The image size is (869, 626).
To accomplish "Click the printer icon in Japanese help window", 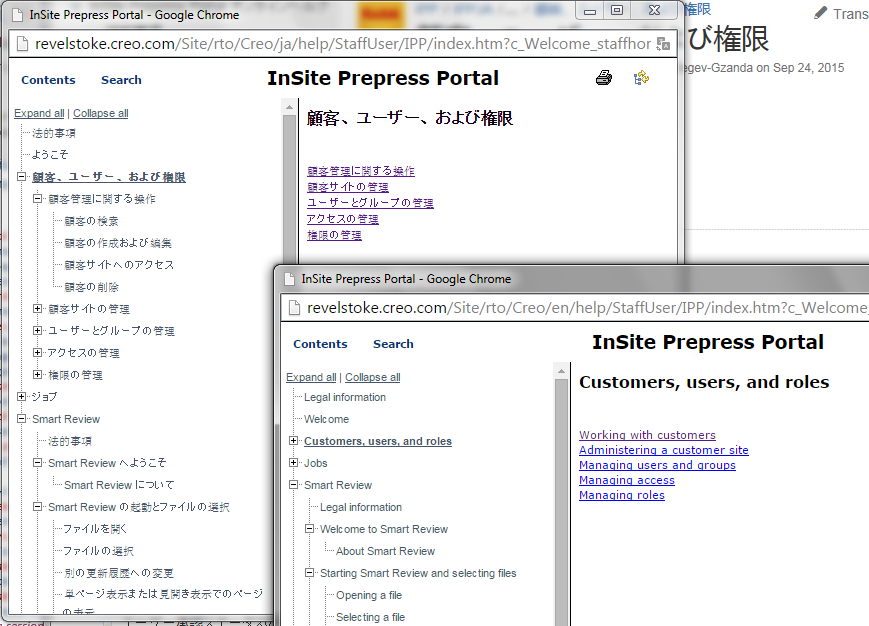I will tap(603, 78).
